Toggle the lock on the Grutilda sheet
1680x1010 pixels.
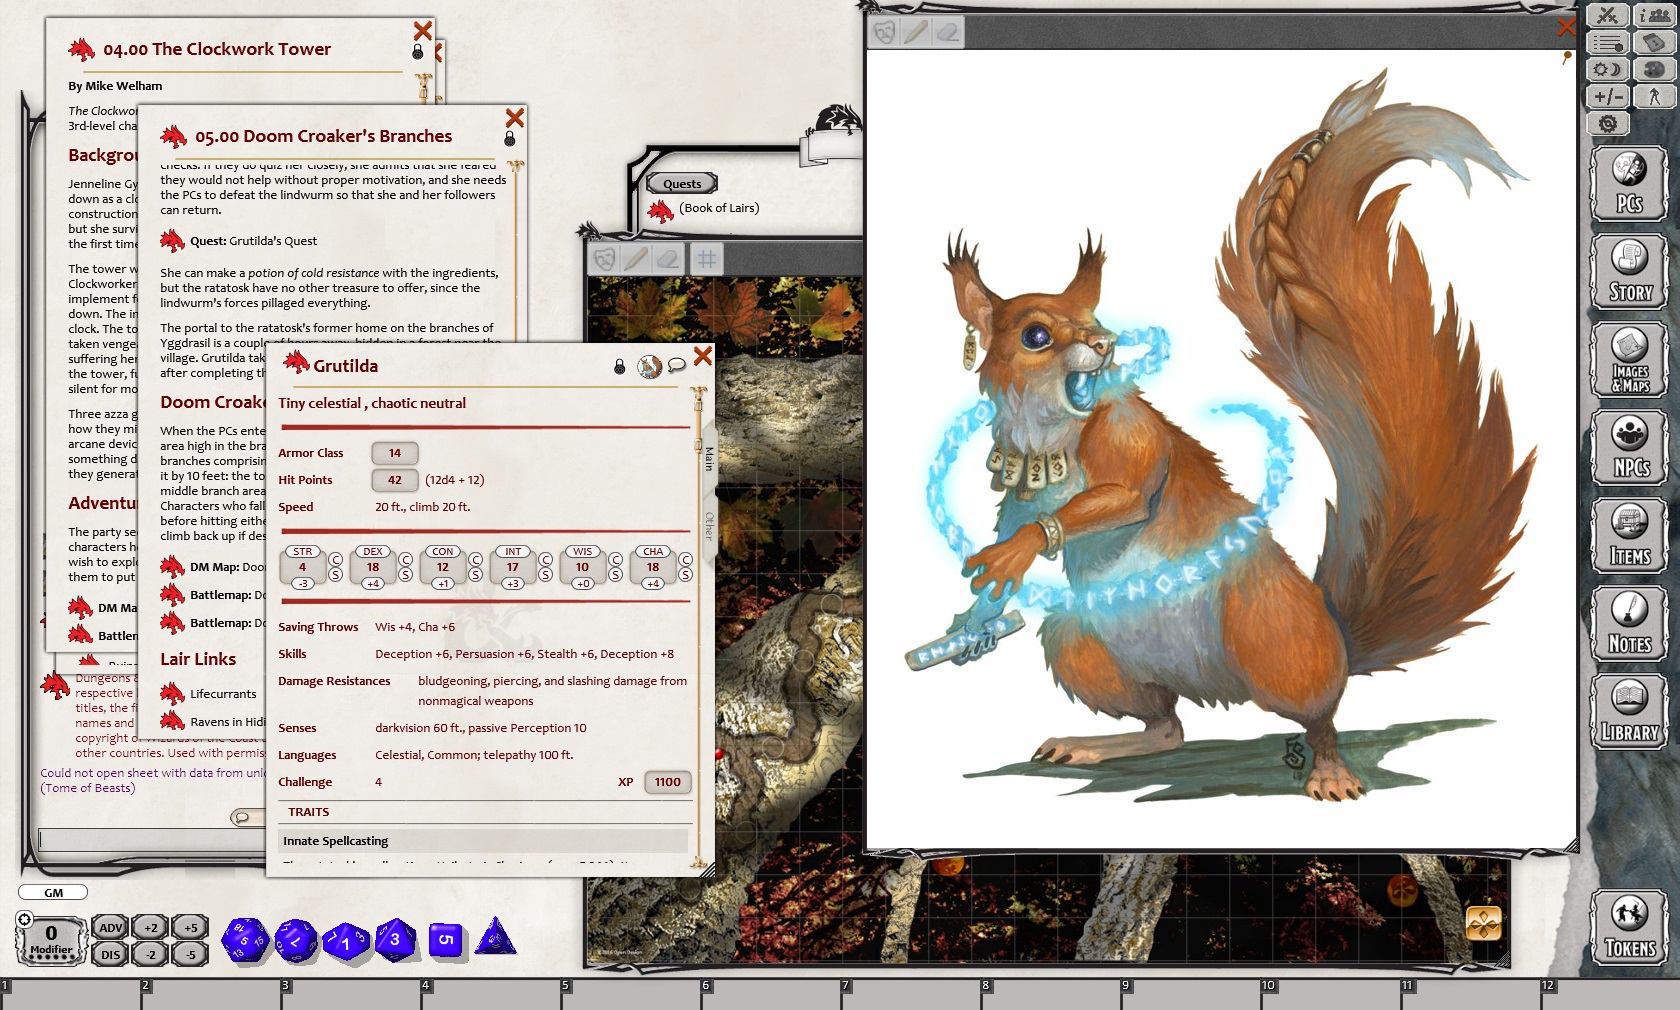618,366
